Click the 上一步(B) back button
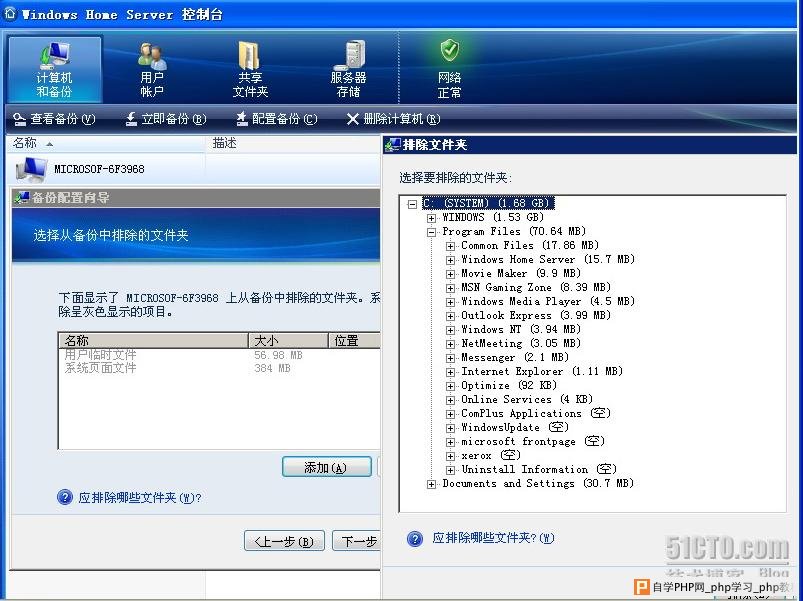 click(x=284, y=541)
